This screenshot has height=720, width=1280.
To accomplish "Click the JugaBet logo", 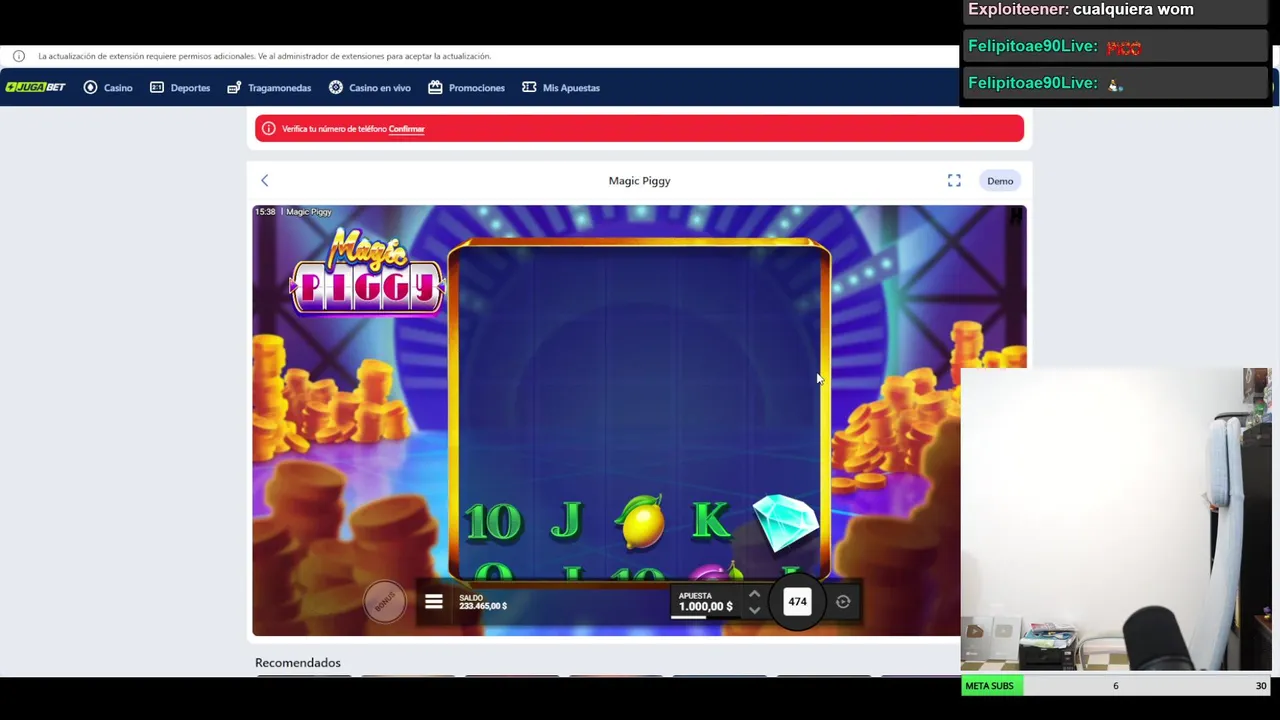I will click(x=36, y=88).
